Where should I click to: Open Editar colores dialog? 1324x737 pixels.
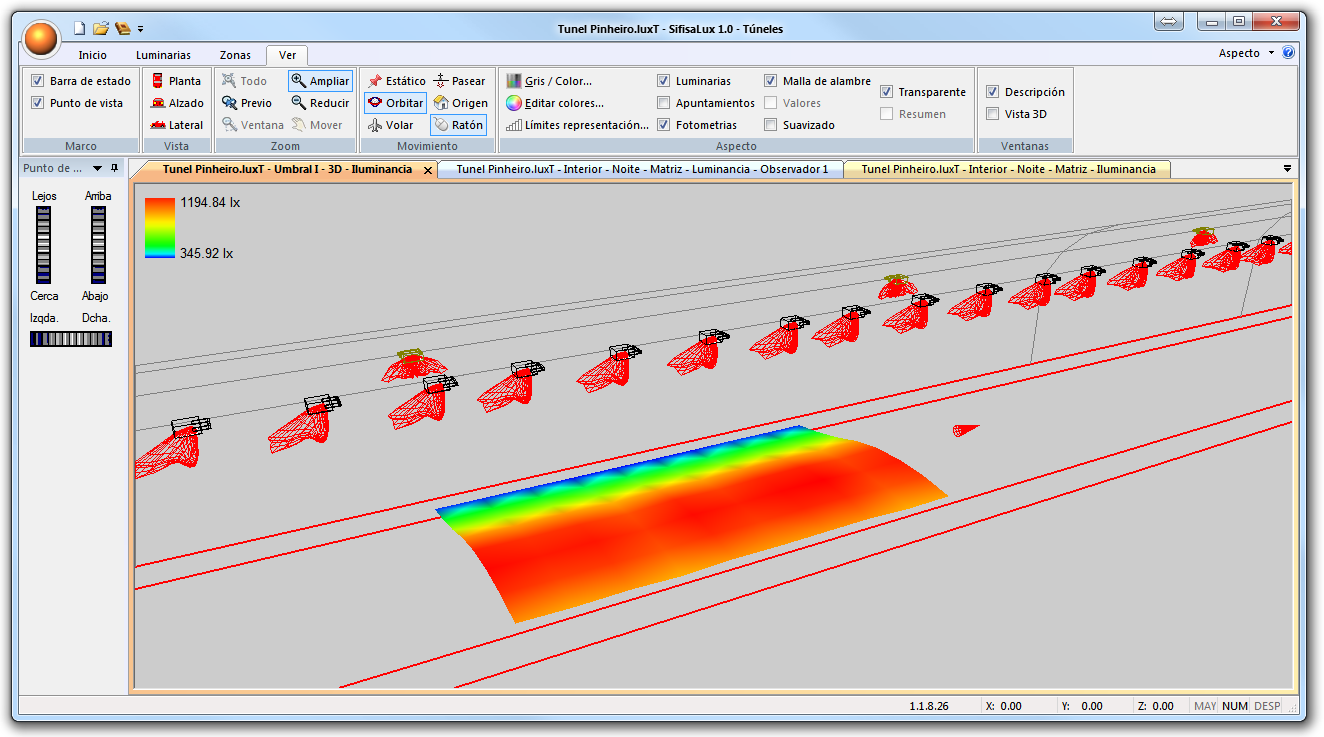click(554, 103)
